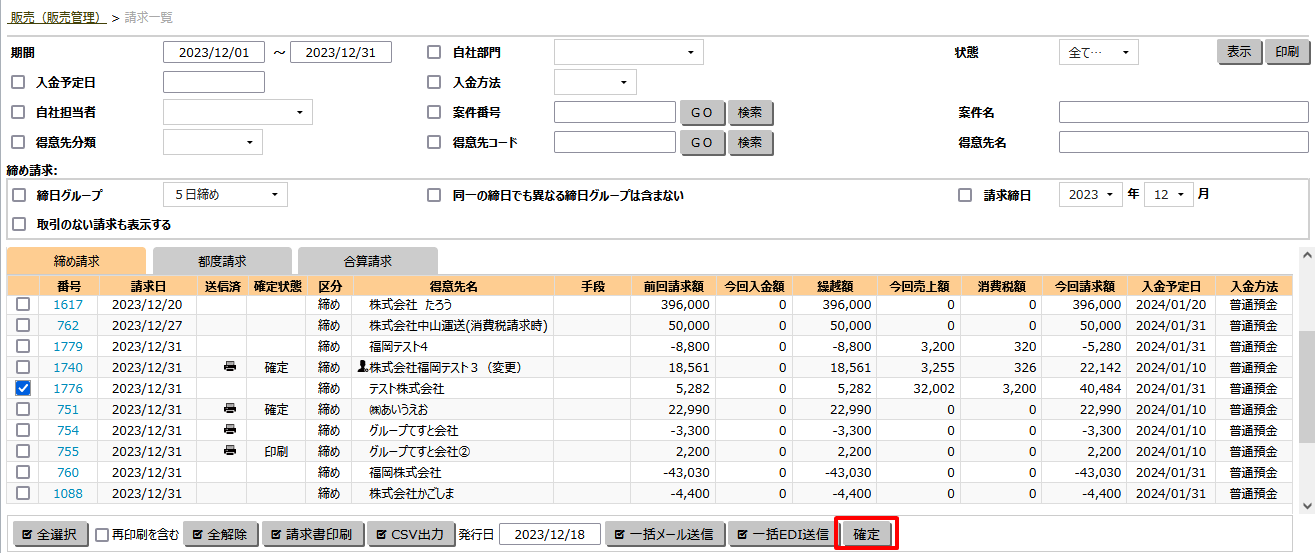Open invoice number 1617 link
Viewport: 1315px width, 553px height.
(x=68, y=304)
